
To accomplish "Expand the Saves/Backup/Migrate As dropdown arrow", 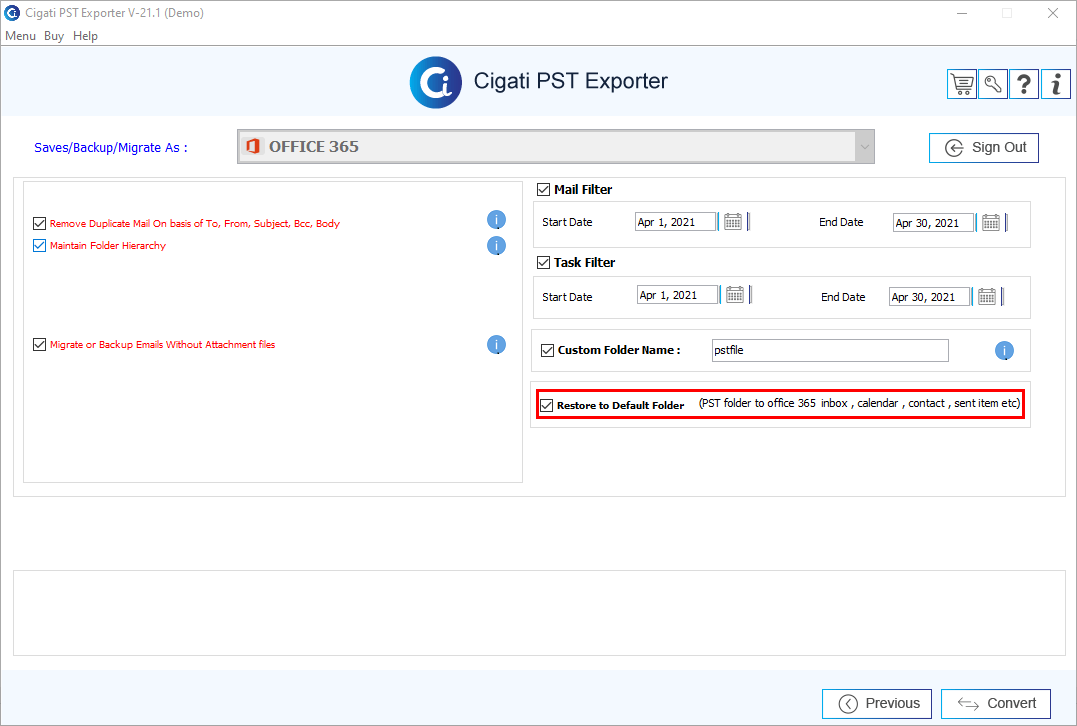I will pos(864,146).
